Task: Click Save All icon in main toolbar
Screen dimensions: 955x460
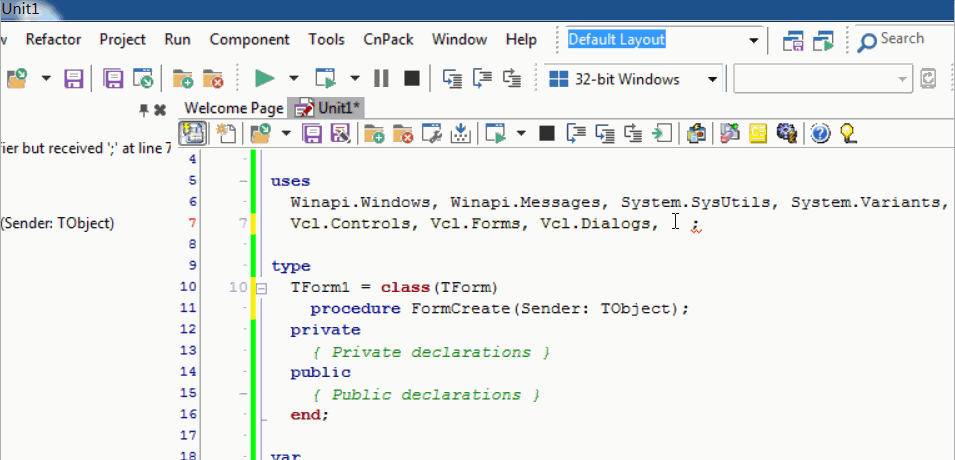Action: pyautogui.click(x=113, y=78)
